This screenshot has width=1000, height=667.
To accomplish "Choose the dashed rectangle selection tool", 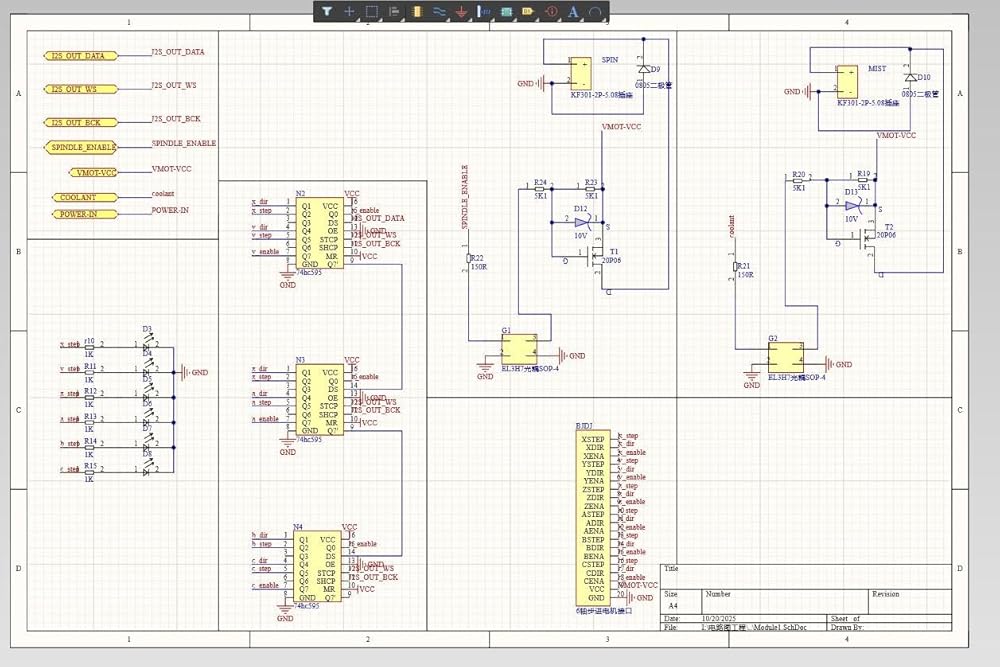I will tap(371, 12).
